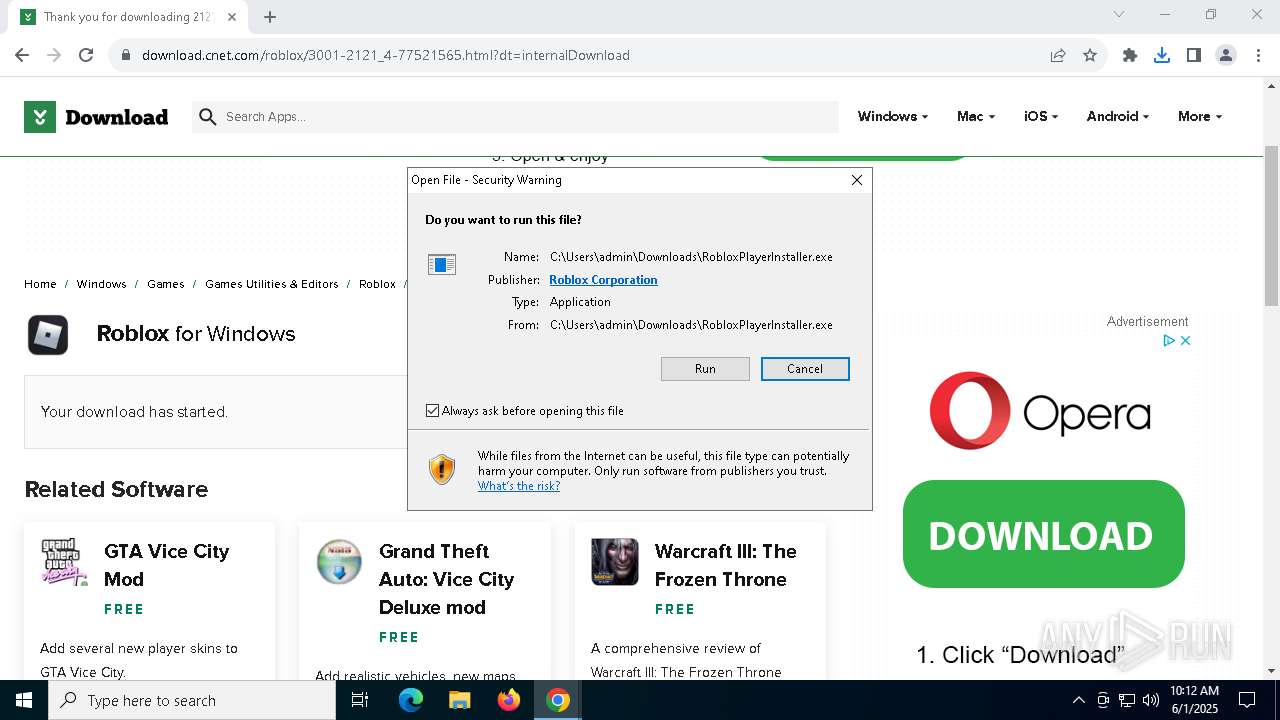Image resolution: width=1280 pixels, height=720 pixels.
Task: Click the address bar URL
Action: [386, 55]
